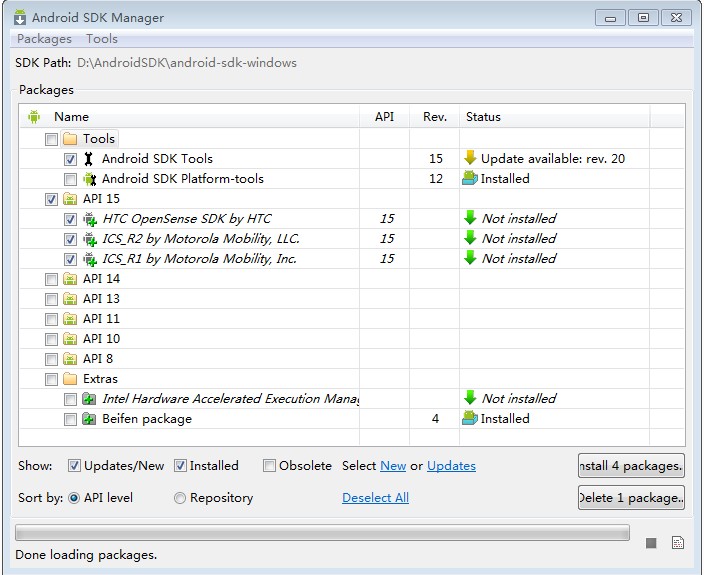Screen dimensions: 704x575
Task: Check the API 14 checkbox
Action: point(52,279)
